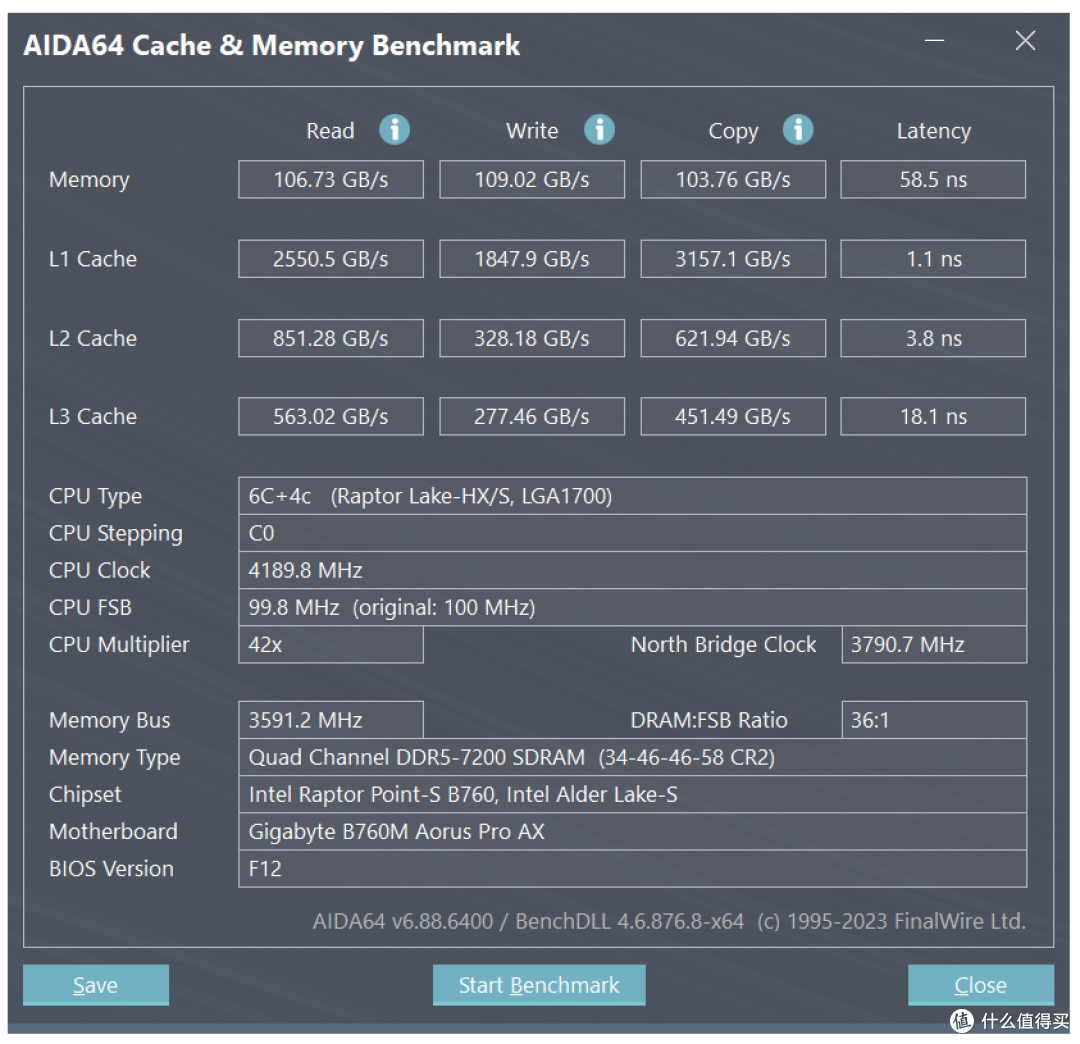The image size is (1080, 1044).
Task: Click the DRAM:FSB Ratio field 36:1
Action: [x=934, y=720]
